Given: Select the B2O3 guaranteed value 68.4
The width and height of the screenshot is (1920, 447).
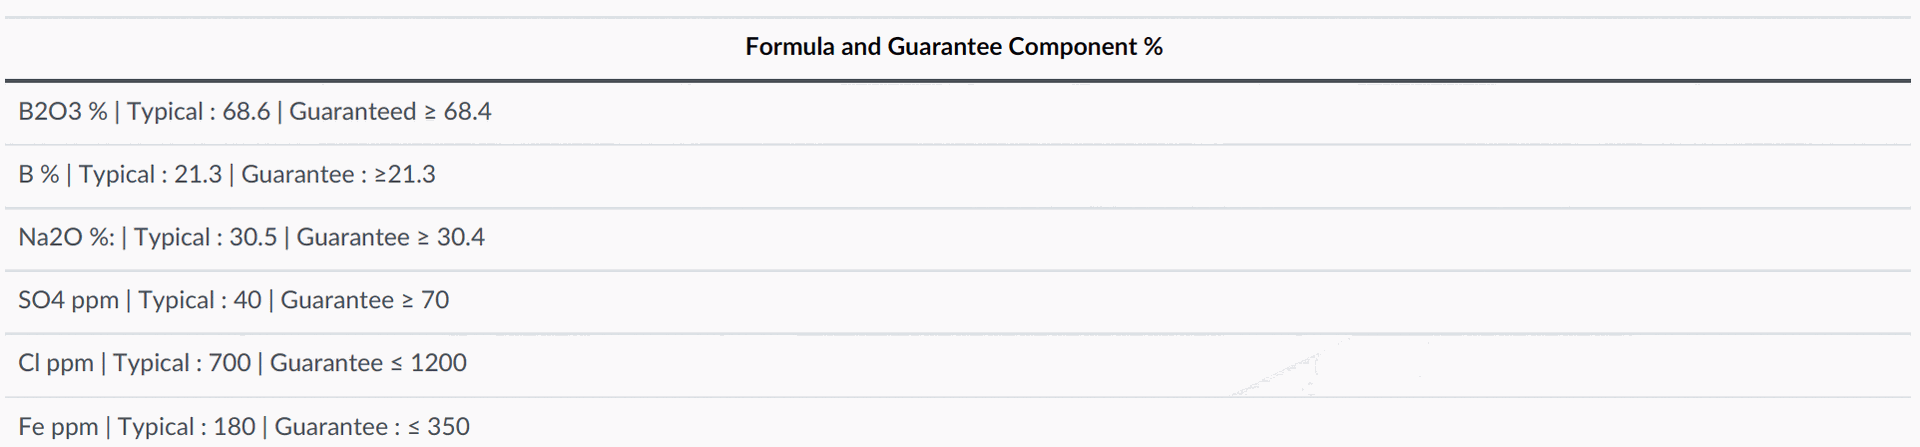Looking at the screenshot, I should click(467, 111).
